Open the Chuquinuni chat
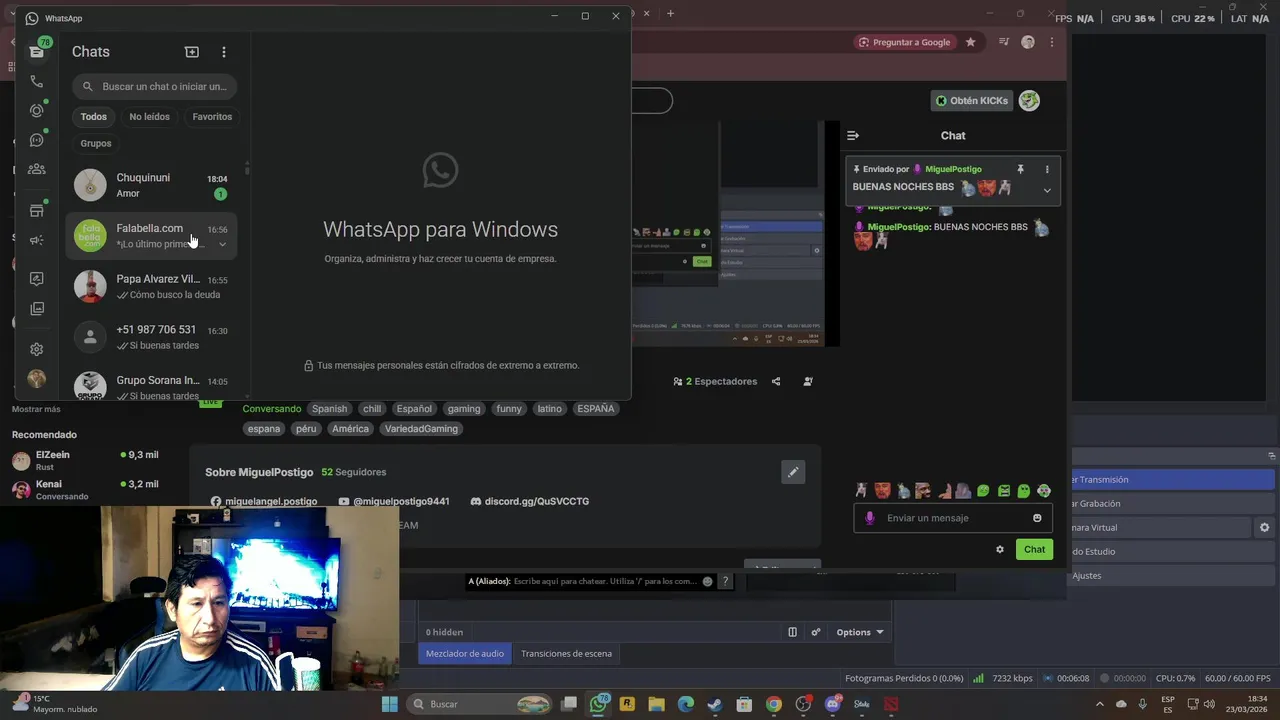 coord(151,185)
